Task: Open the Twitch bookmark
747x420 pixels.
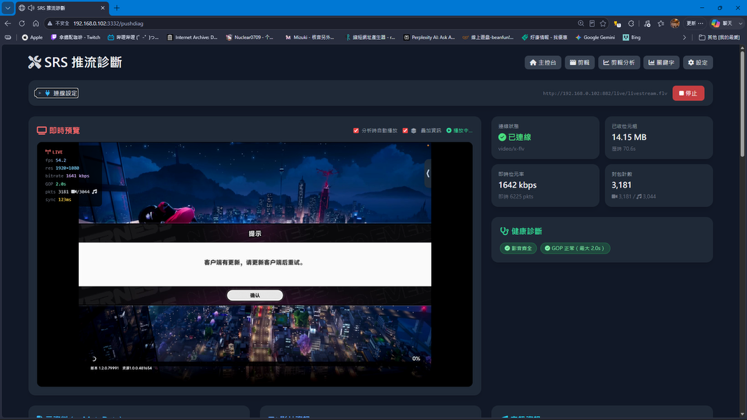Action: click(75, 37)
